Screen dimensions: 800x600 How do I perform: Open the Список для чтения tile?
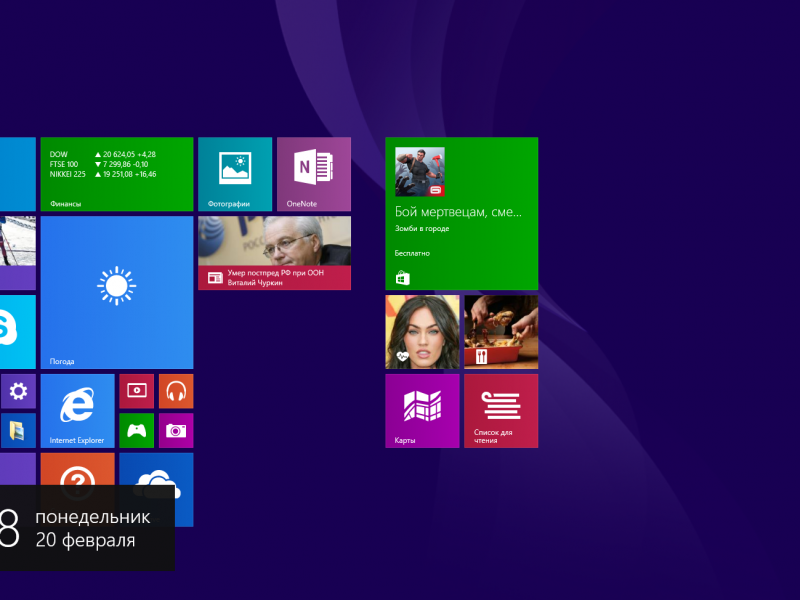tap(501, 411)
